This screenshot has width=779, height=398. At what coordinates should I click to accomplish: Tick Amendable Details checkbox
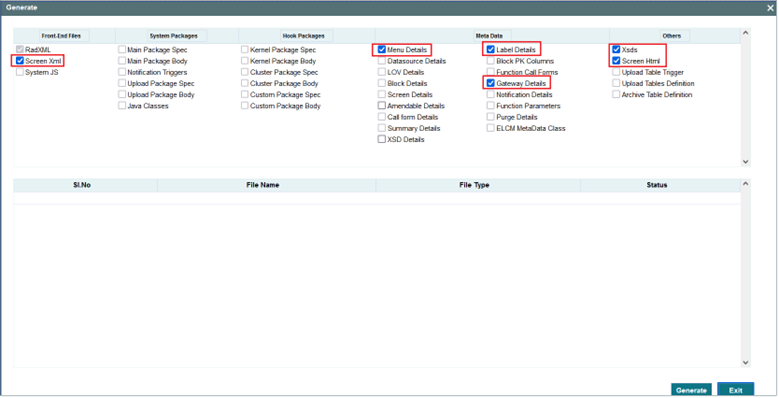(382, 106)
